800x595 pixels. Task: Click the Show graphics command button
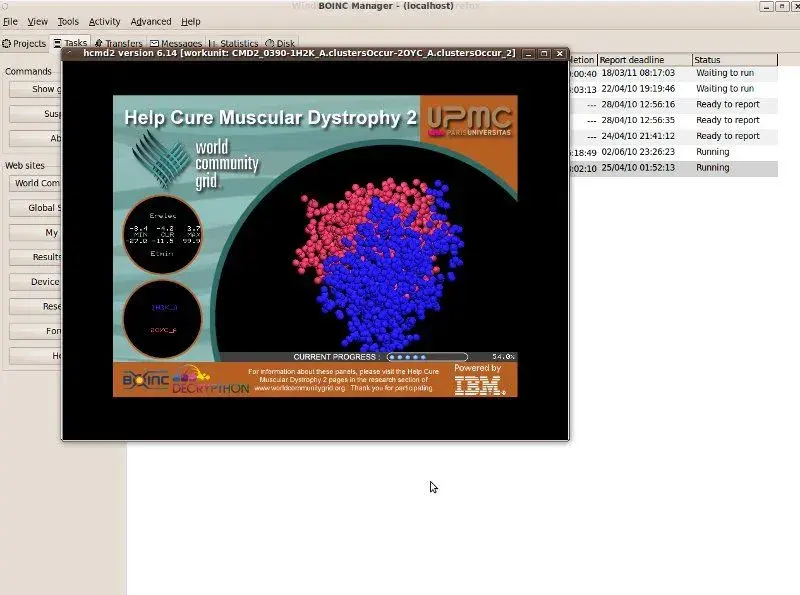coord(35,89)
